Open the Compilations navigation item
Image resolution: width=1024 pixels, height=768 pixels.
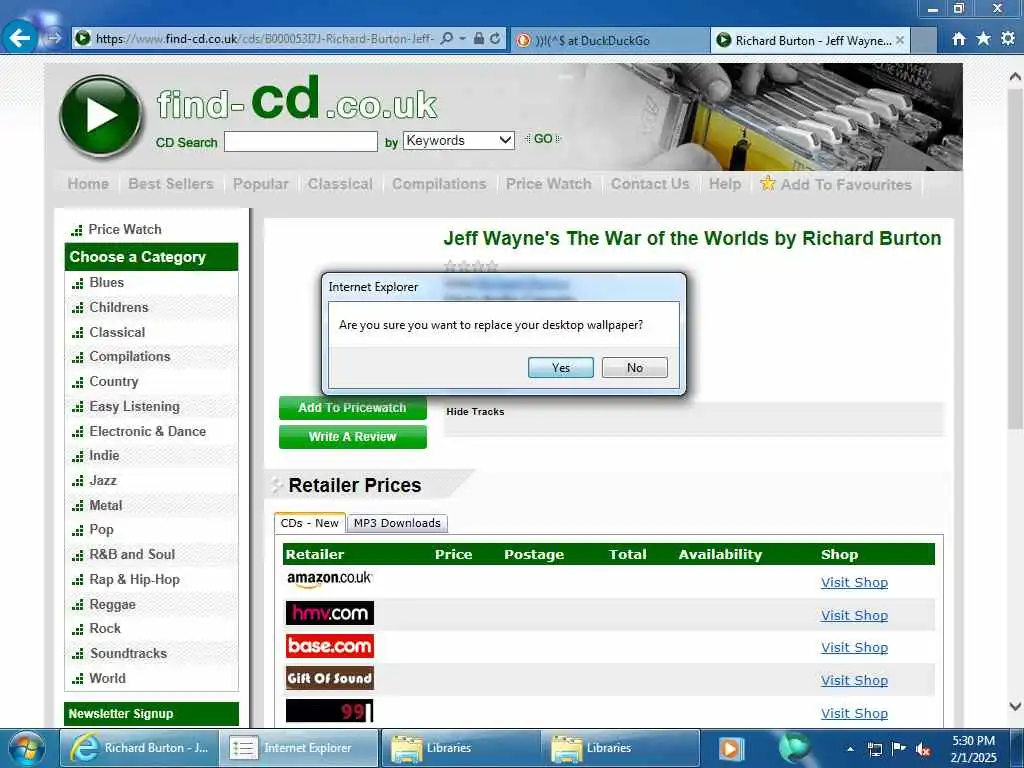pyautogui.click(x=440, y=184)
